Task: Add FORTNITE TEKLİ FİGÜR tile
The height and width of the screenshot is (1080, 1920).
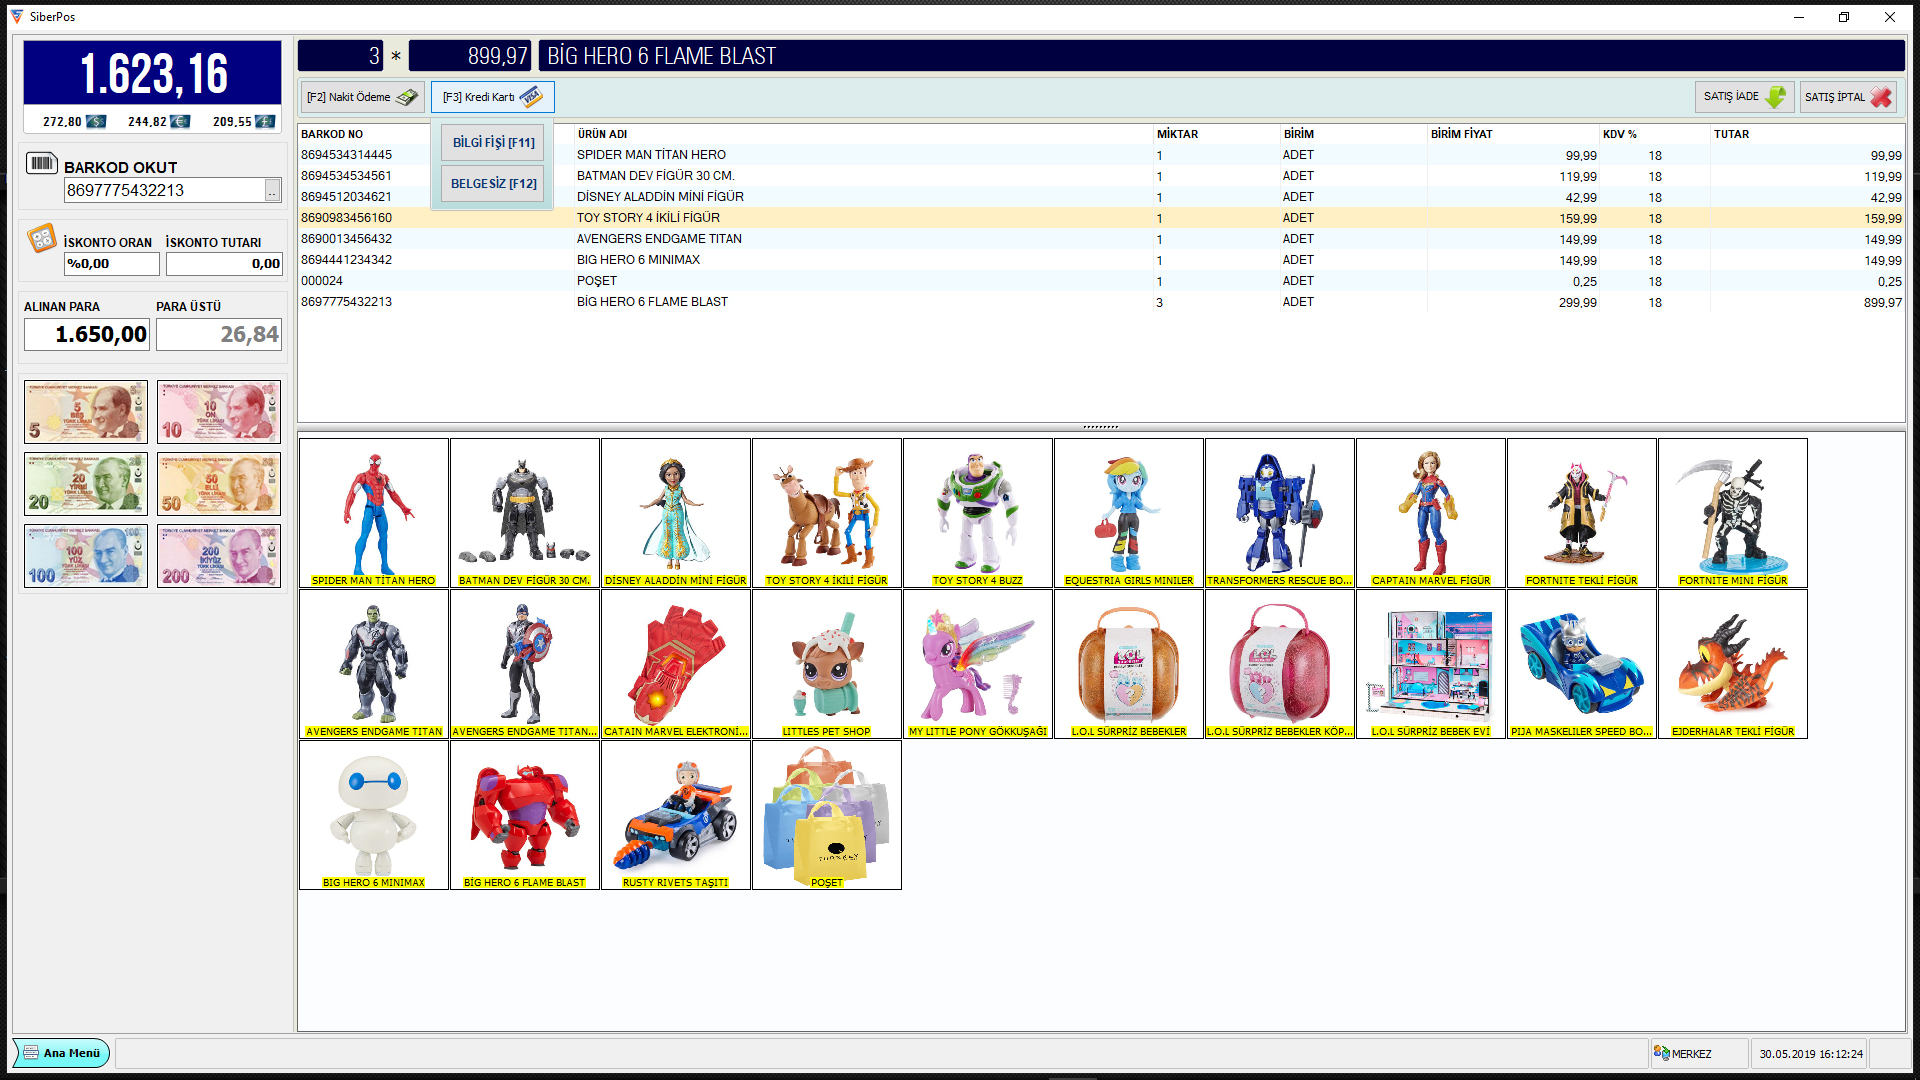Action: [1582, 513]
